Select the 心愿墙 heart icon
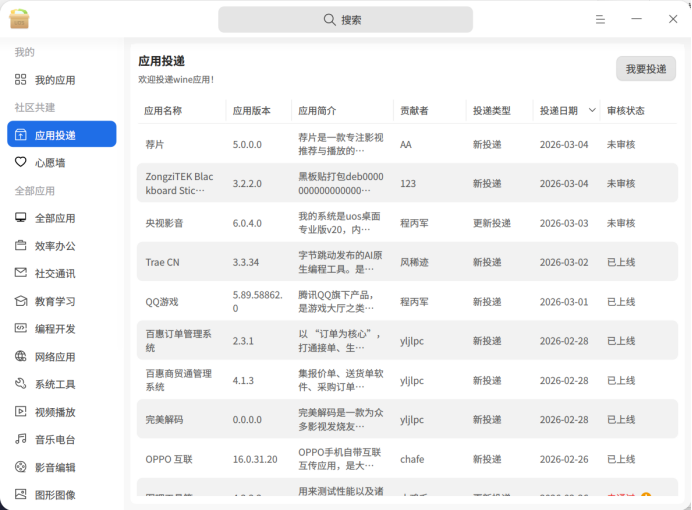The image size is (692, 510). coord(21,162)
